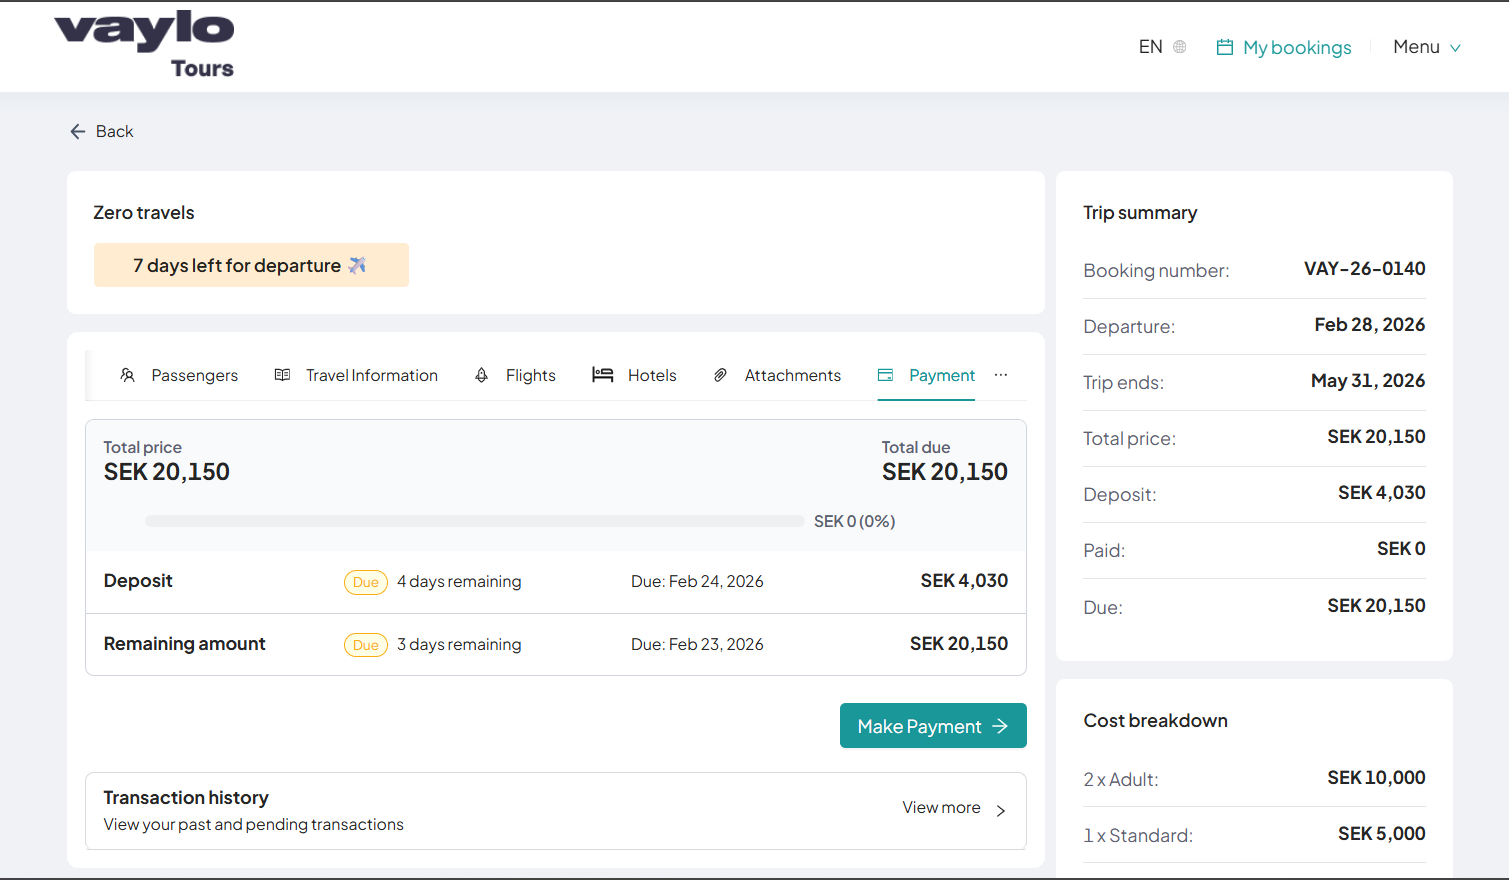1509x880 pixels.
Task: Open My bookings link
Action: pos(1297,46)
